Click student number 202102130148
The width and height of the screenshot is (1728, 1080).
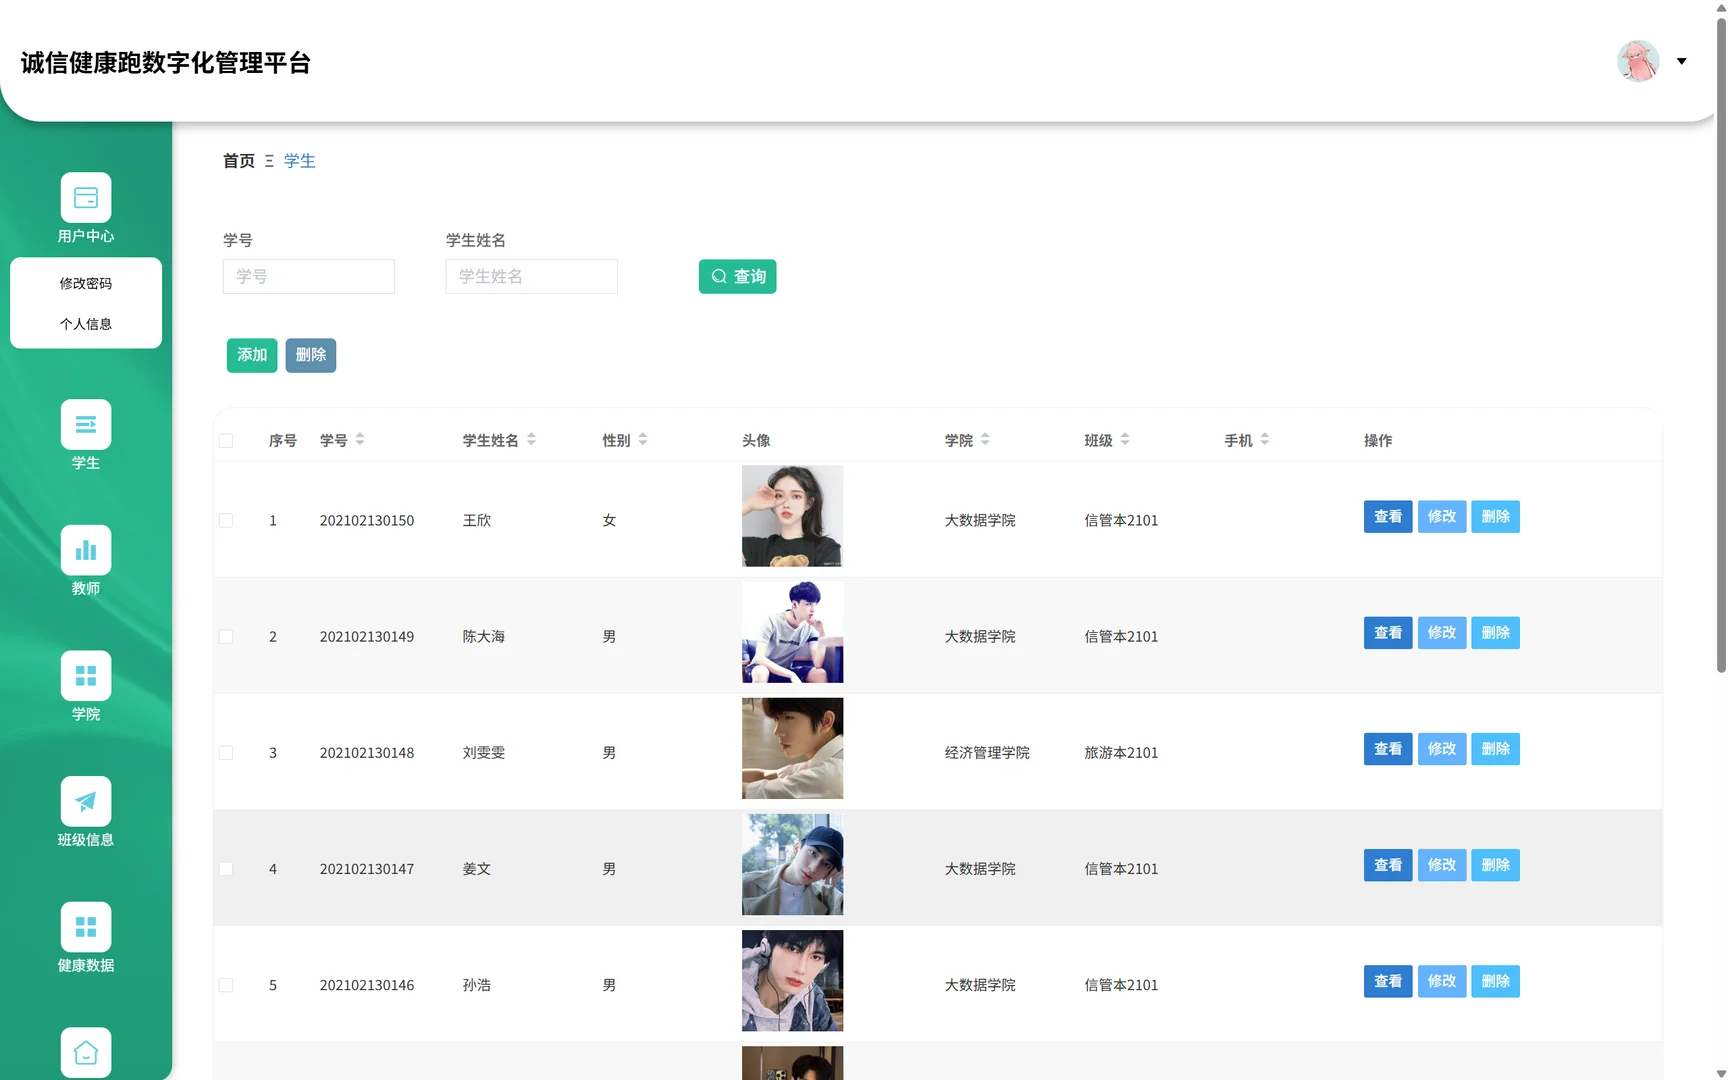(367, 753)
